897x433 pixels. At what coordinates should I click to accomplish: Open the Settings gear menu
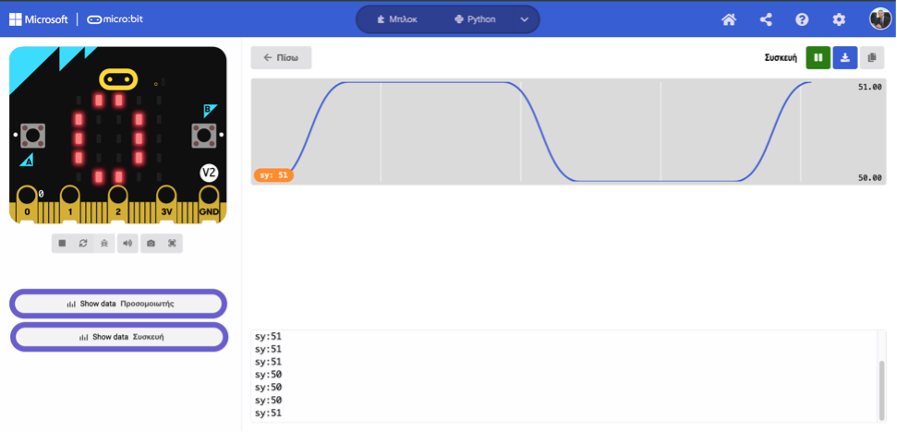point(839,19)
